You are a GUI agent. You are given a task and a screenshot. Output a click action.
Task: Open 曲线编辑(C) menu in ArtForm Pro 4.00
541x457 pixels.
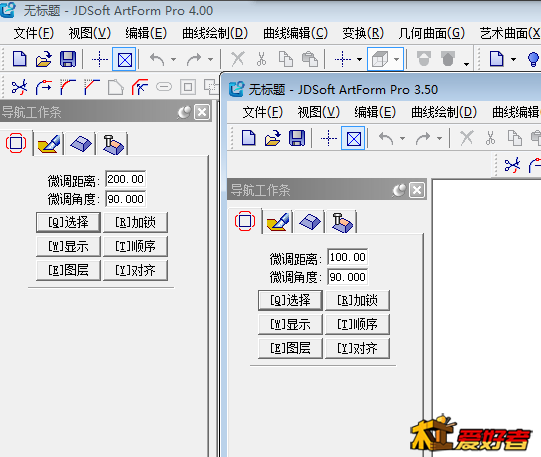coord(295,33)
